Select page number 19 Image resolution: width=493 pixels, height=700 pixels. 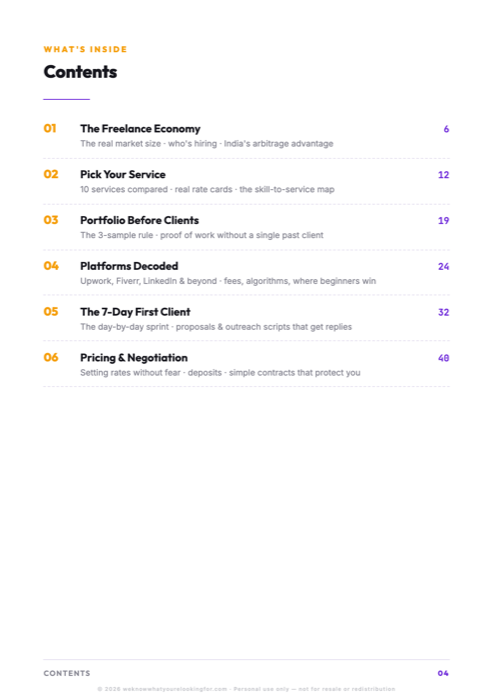443,221
